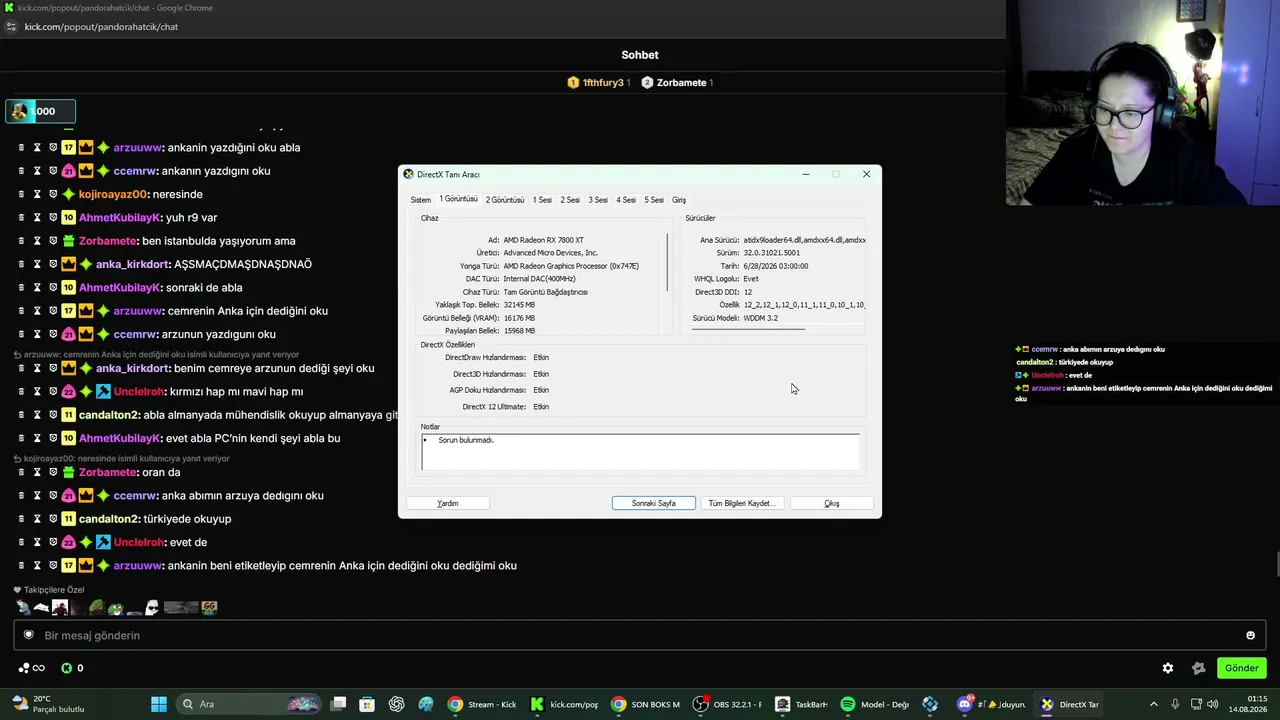Click the "Sorun bulunmadı." note

[466, 440]
